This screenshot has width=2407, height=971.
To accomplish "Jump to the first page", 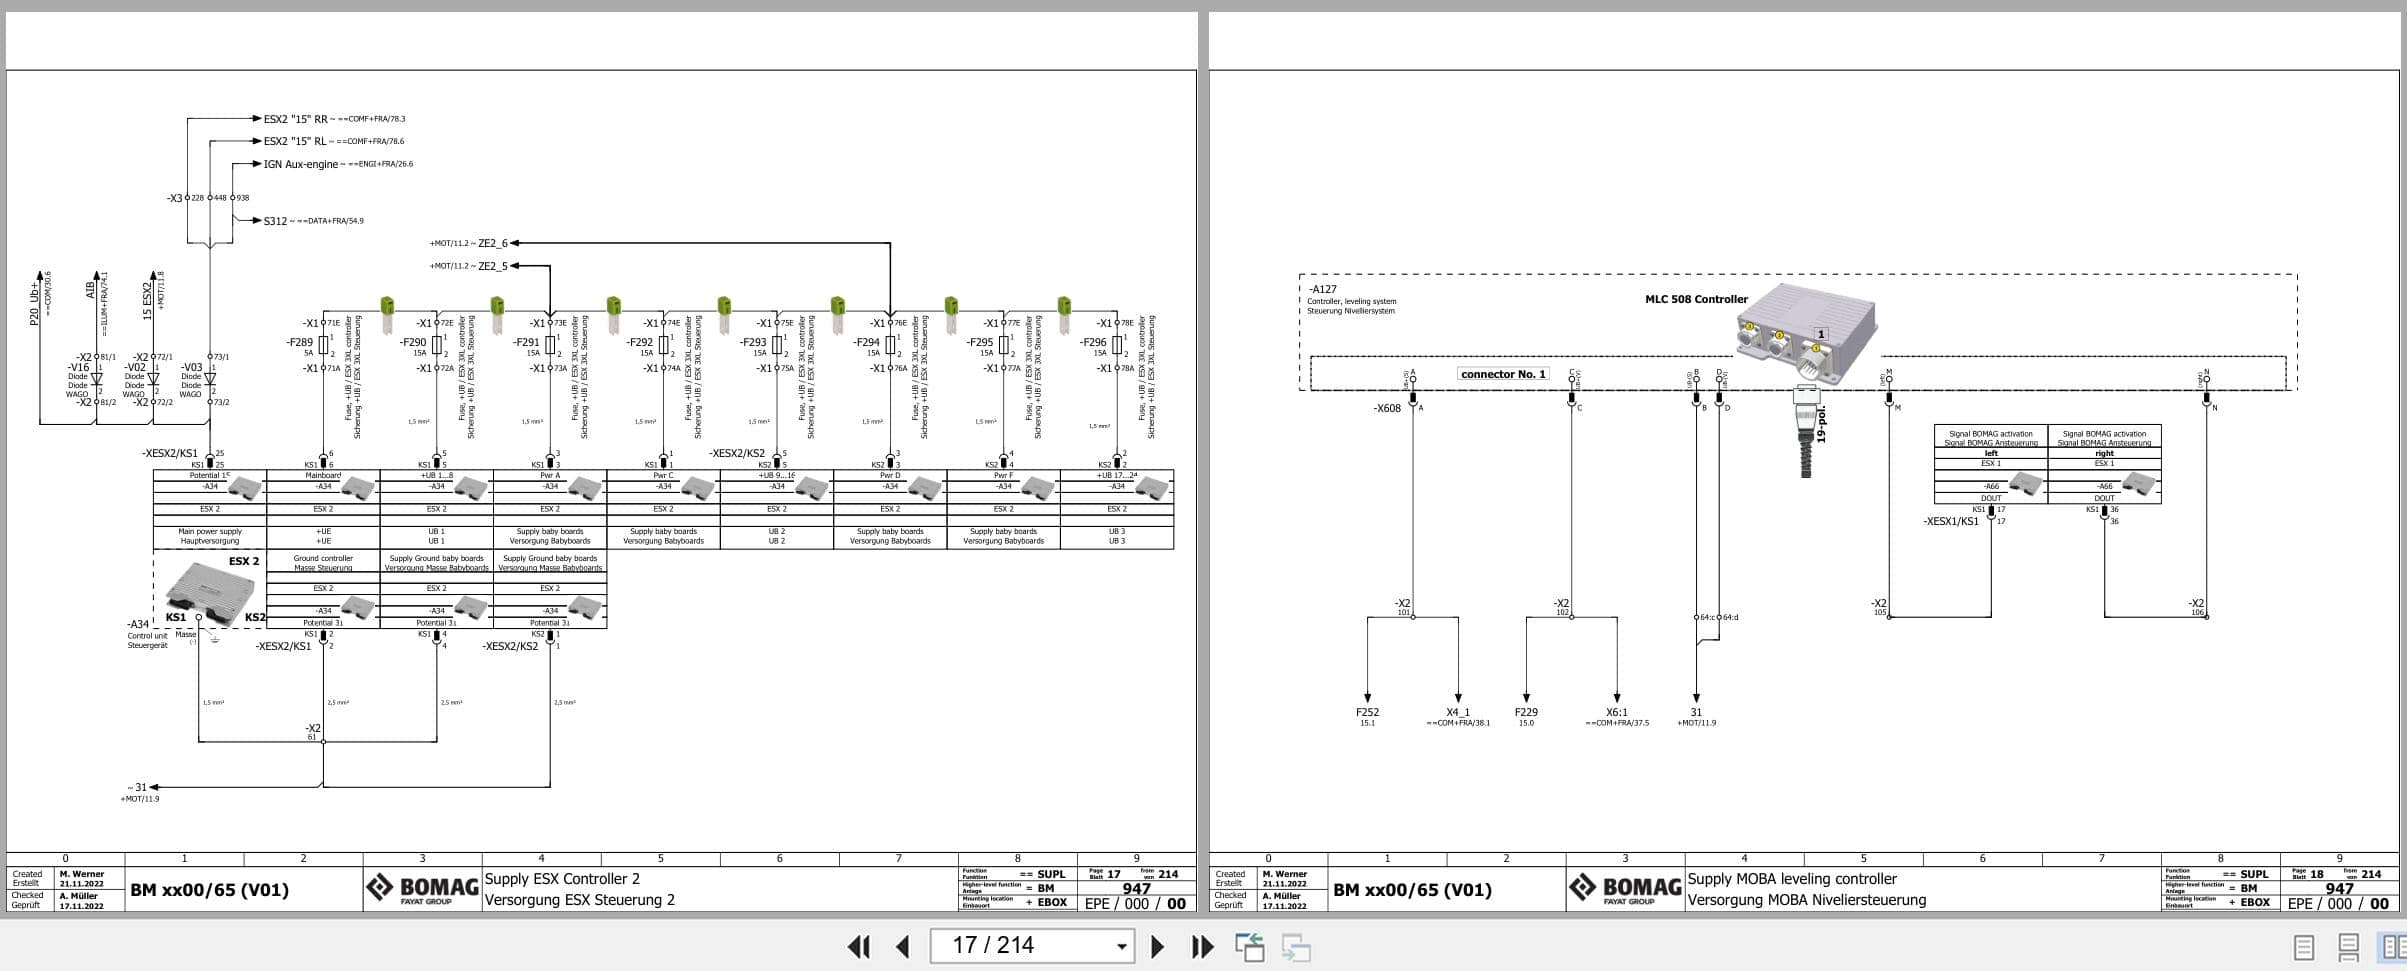I will (858, 946).
